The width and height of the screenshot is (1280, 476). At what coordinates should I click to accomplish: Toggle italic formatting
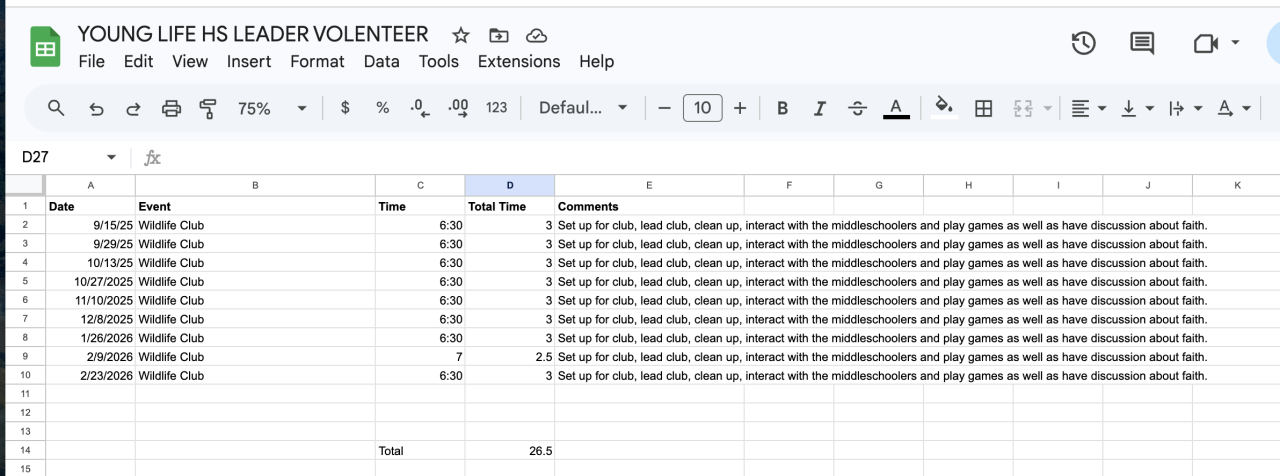pyautogui.click(x=820, y=108)
